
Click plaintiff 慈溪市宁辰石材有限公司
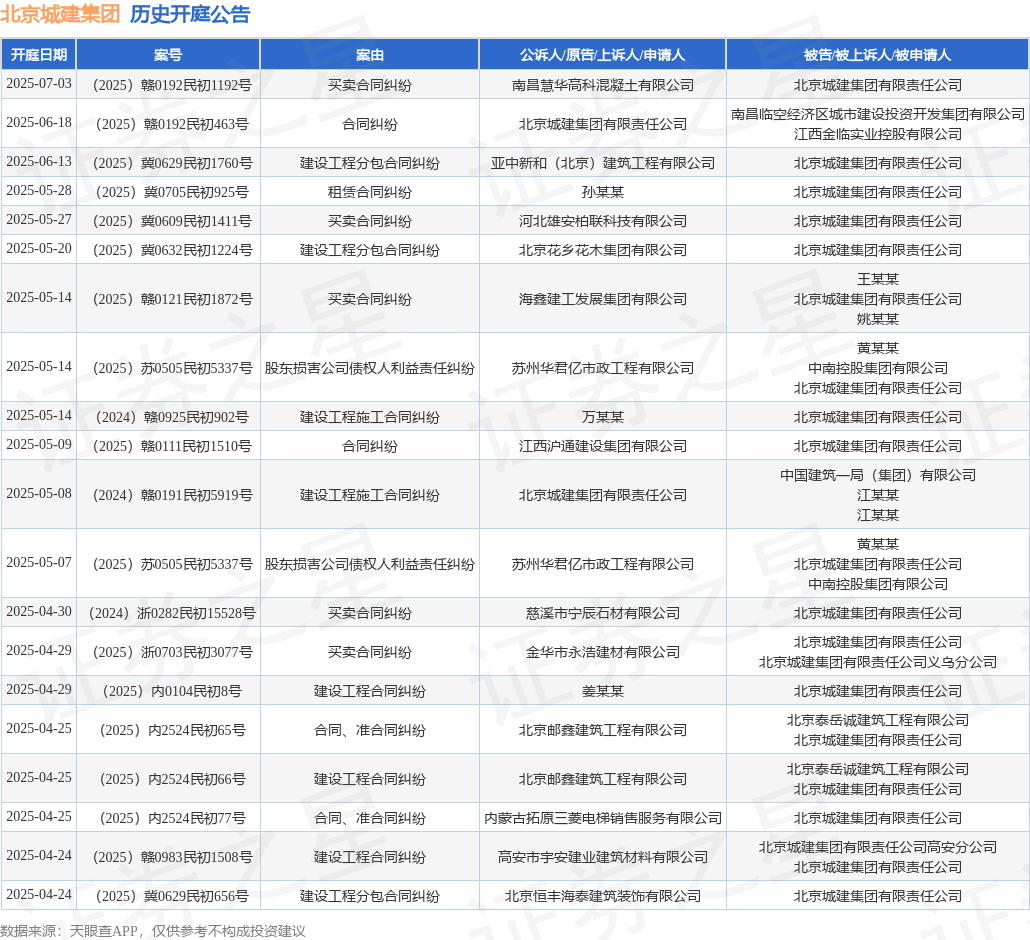point(602,613)
